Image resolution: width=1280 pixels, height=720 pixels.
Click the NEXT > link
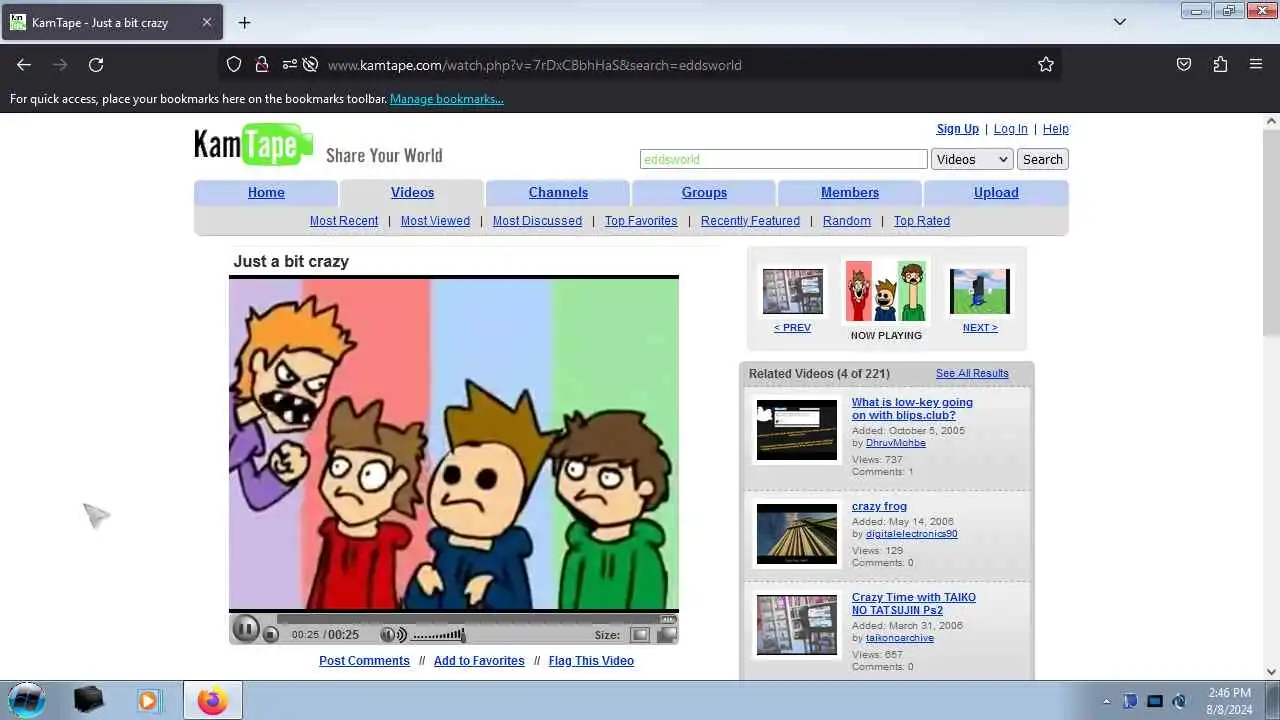point(980,328)
